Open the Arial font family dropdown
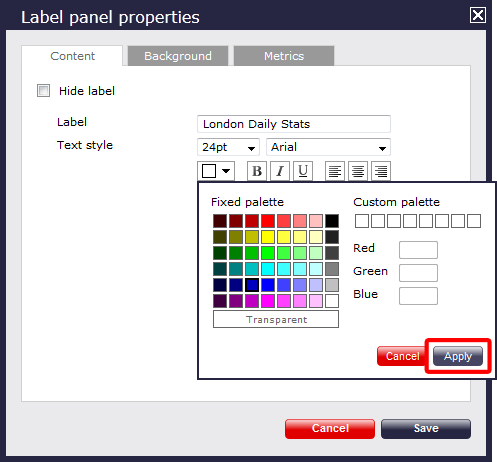 click(328, 147)
